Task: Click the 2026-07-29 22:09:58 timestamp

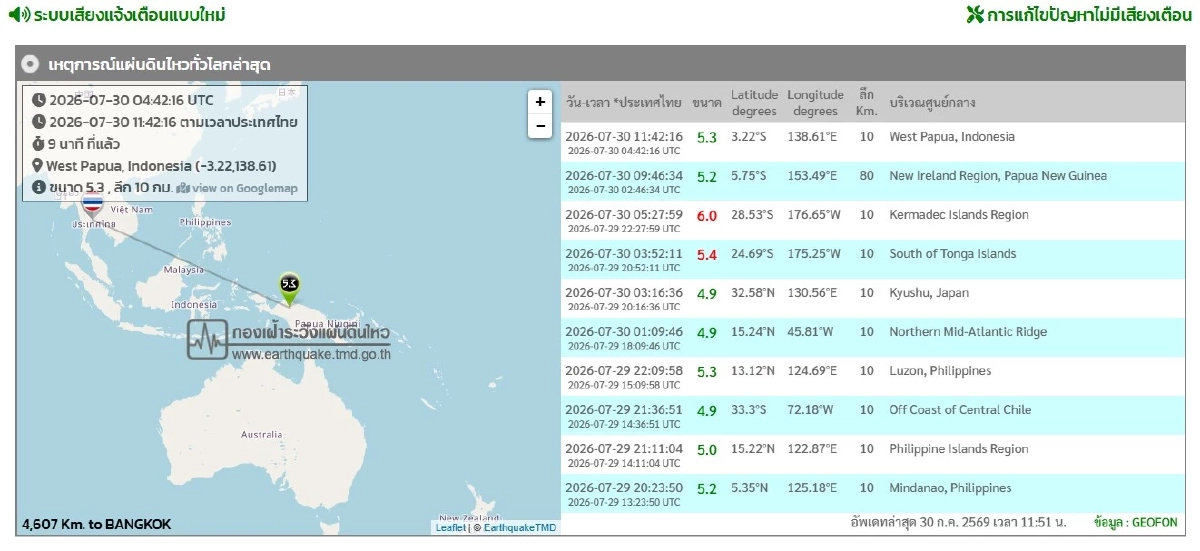Action: pyautogui.click(x=624, y=370)
